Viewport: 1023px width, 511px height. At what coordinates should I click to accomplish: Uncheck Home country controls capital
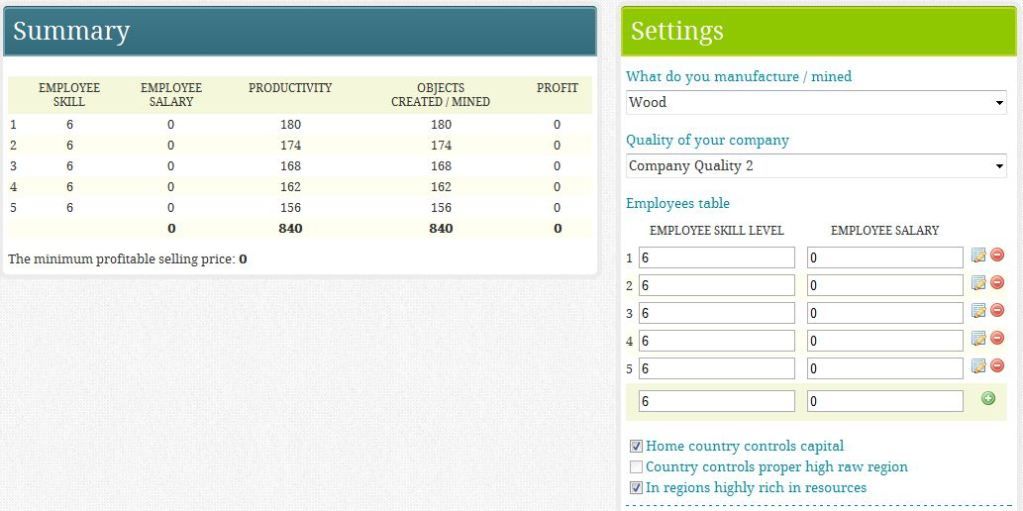[x=636, y=447]
